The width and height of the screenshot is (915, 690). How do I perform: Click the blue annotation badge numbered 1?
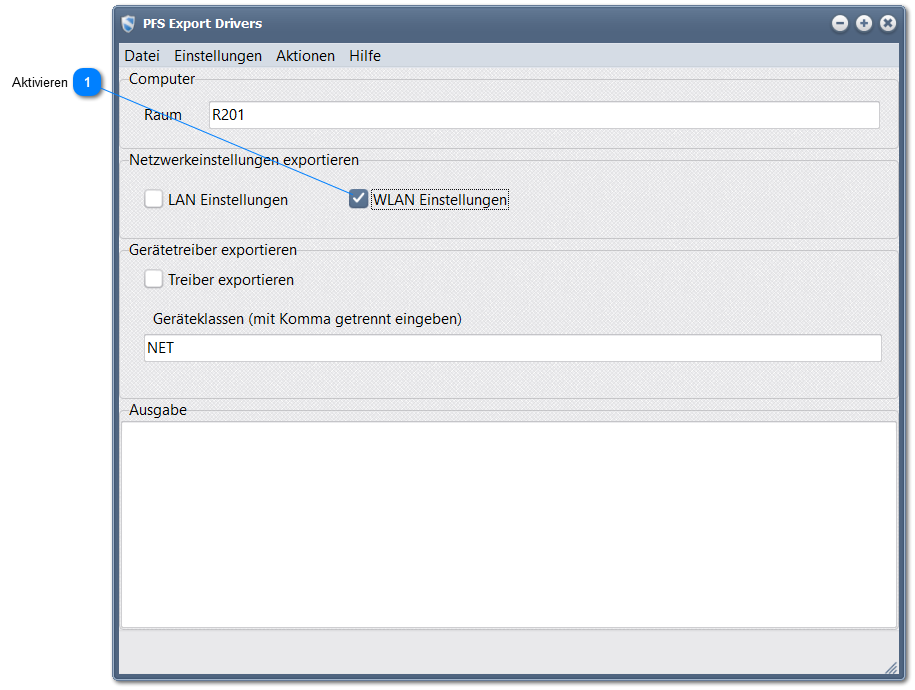(88, 83)
